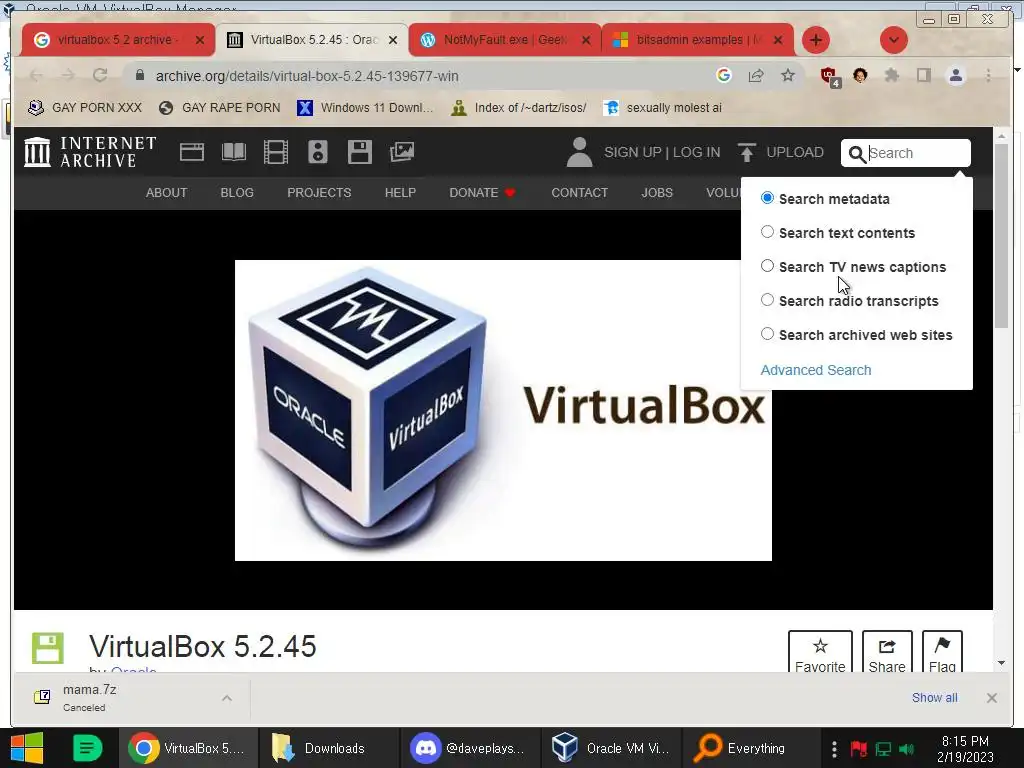This screenshot has height=768, width=1024.
Task: Click the Upload arrow icon
Action: click(x=746, y=152)
